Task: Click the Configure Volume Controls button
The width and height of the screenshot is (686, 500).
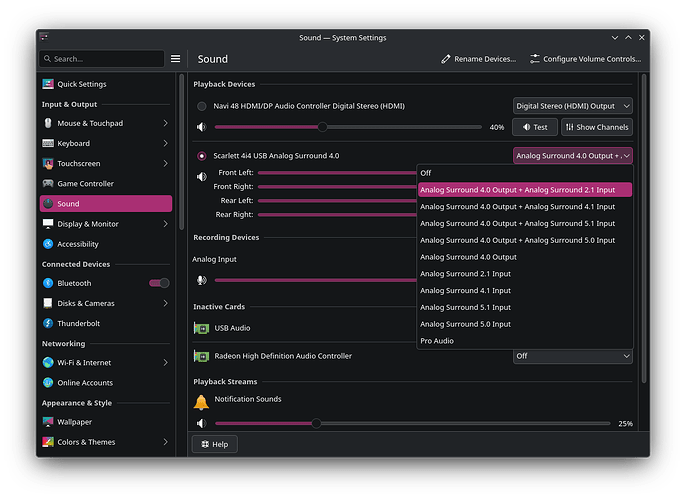Action: coord(585,59)
